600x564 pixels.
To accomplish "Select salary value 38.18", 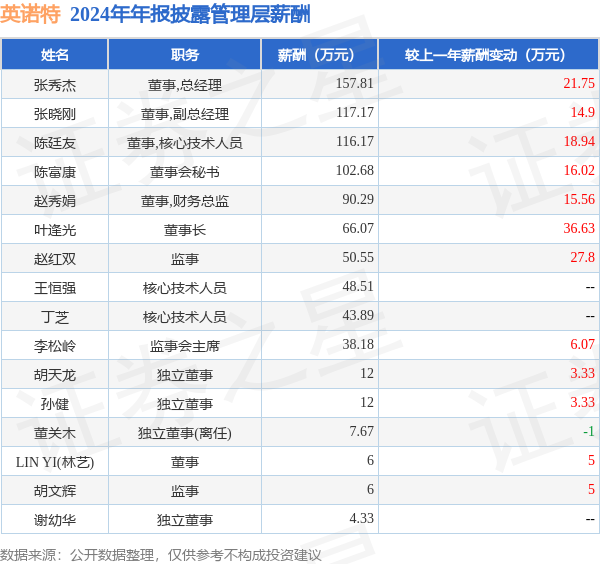I will coord(358,344).
